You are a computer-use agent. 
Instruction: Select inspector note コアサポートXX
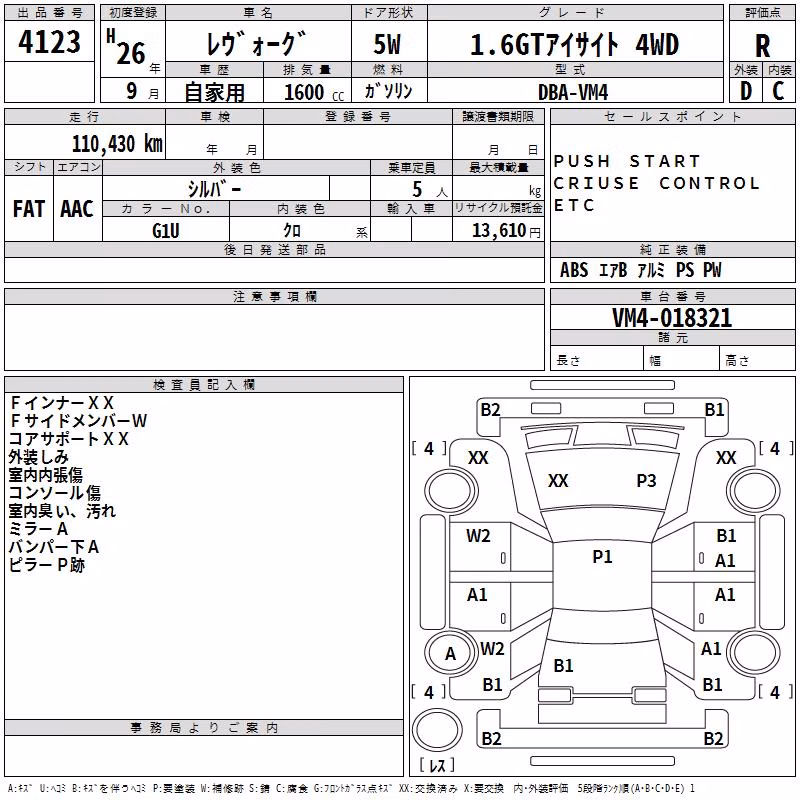pos(68,439)
